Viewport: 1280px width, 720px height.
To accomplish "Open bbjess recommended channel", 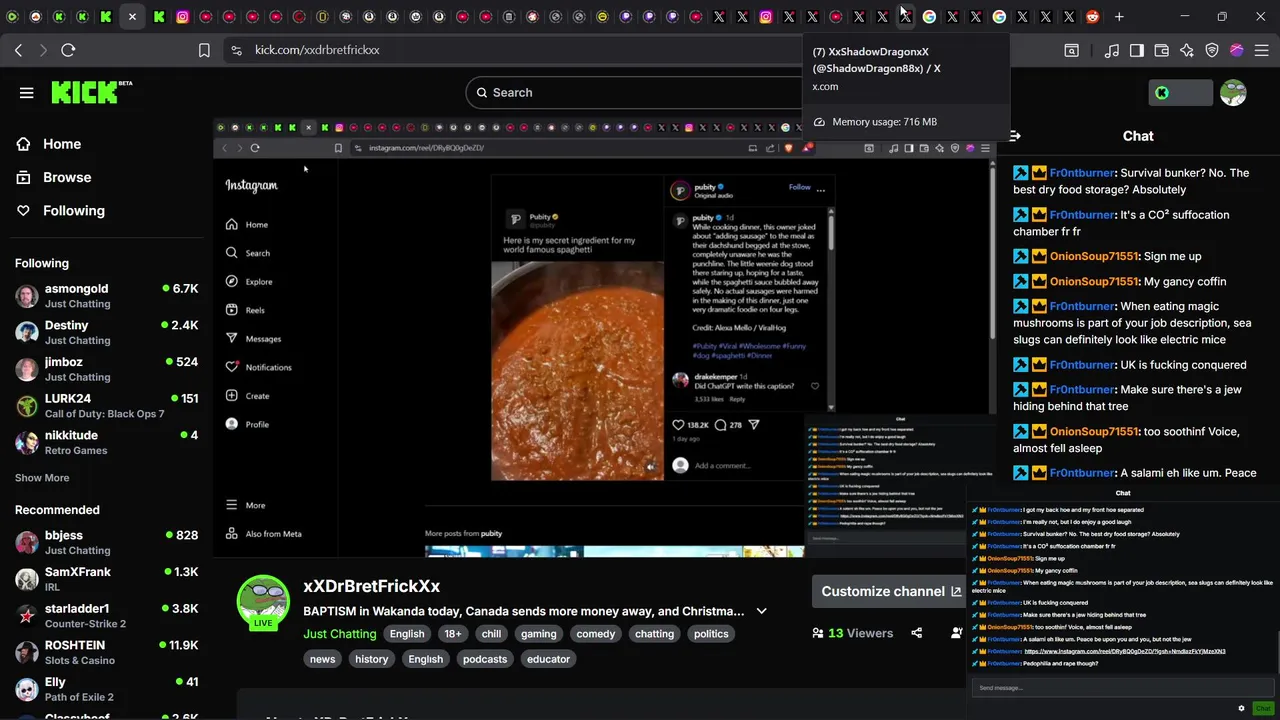I will [x=106, y=542].
